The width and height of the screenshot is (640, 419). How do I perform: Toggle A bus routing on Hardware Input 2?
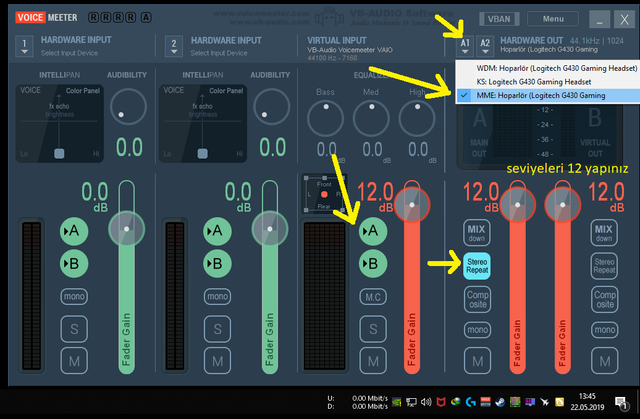click(217, 231)
